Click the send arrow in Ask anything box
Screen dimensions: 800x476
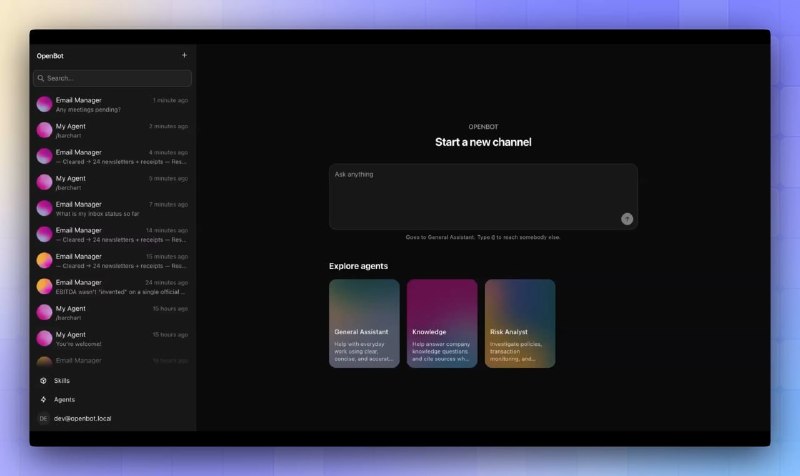tap(627, 219)
